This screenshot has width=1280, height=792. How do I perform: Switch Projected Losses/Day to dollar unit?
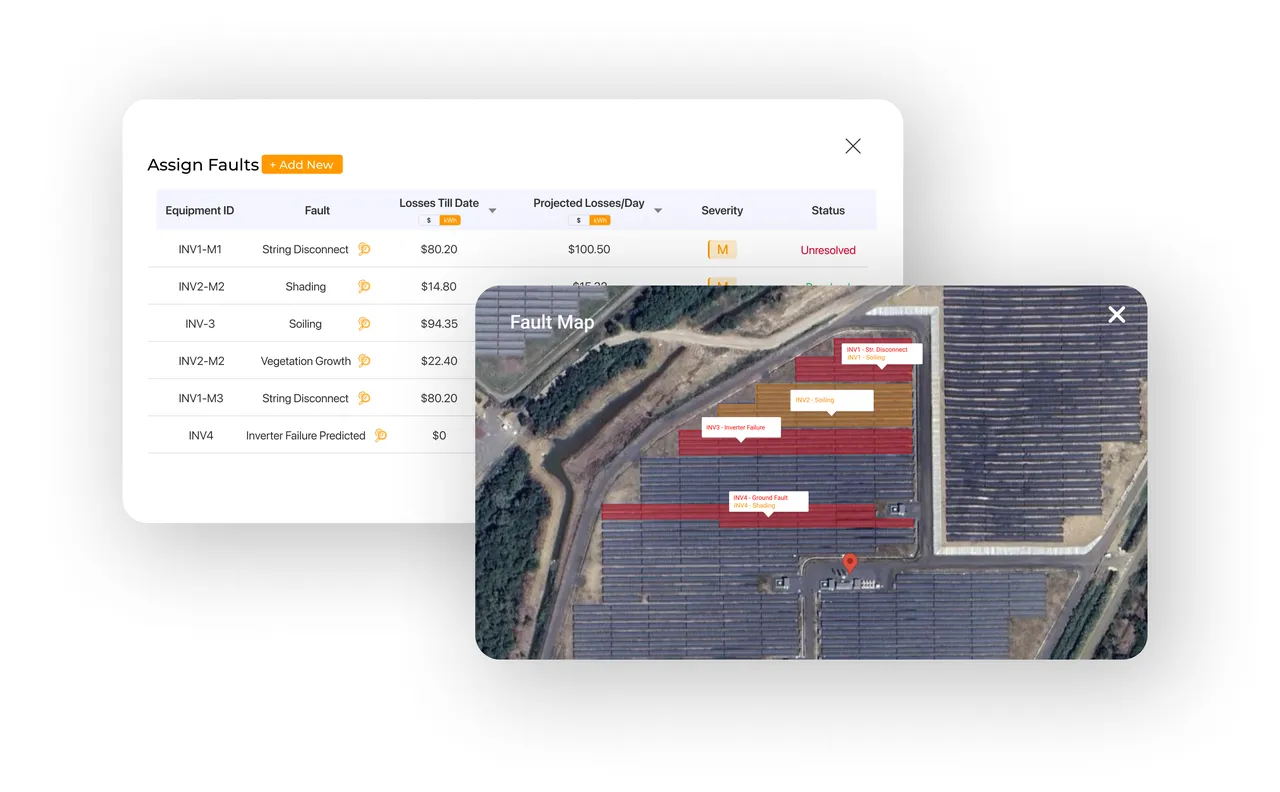578,220
